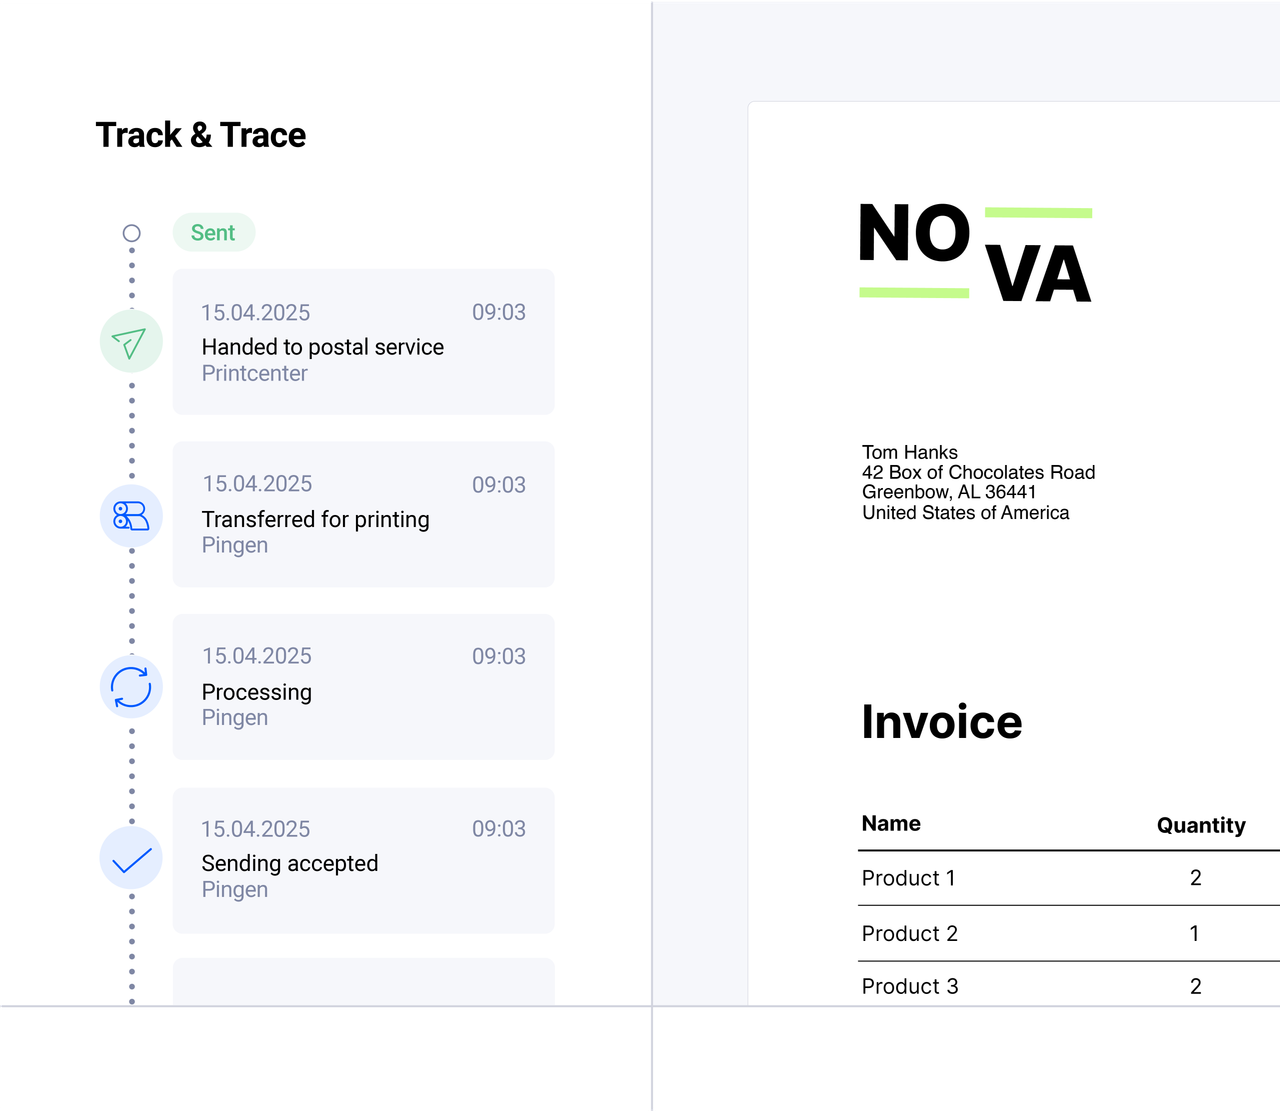Click the green underline above VA
This screenshot has width=1280, height=1111.
1038,212
